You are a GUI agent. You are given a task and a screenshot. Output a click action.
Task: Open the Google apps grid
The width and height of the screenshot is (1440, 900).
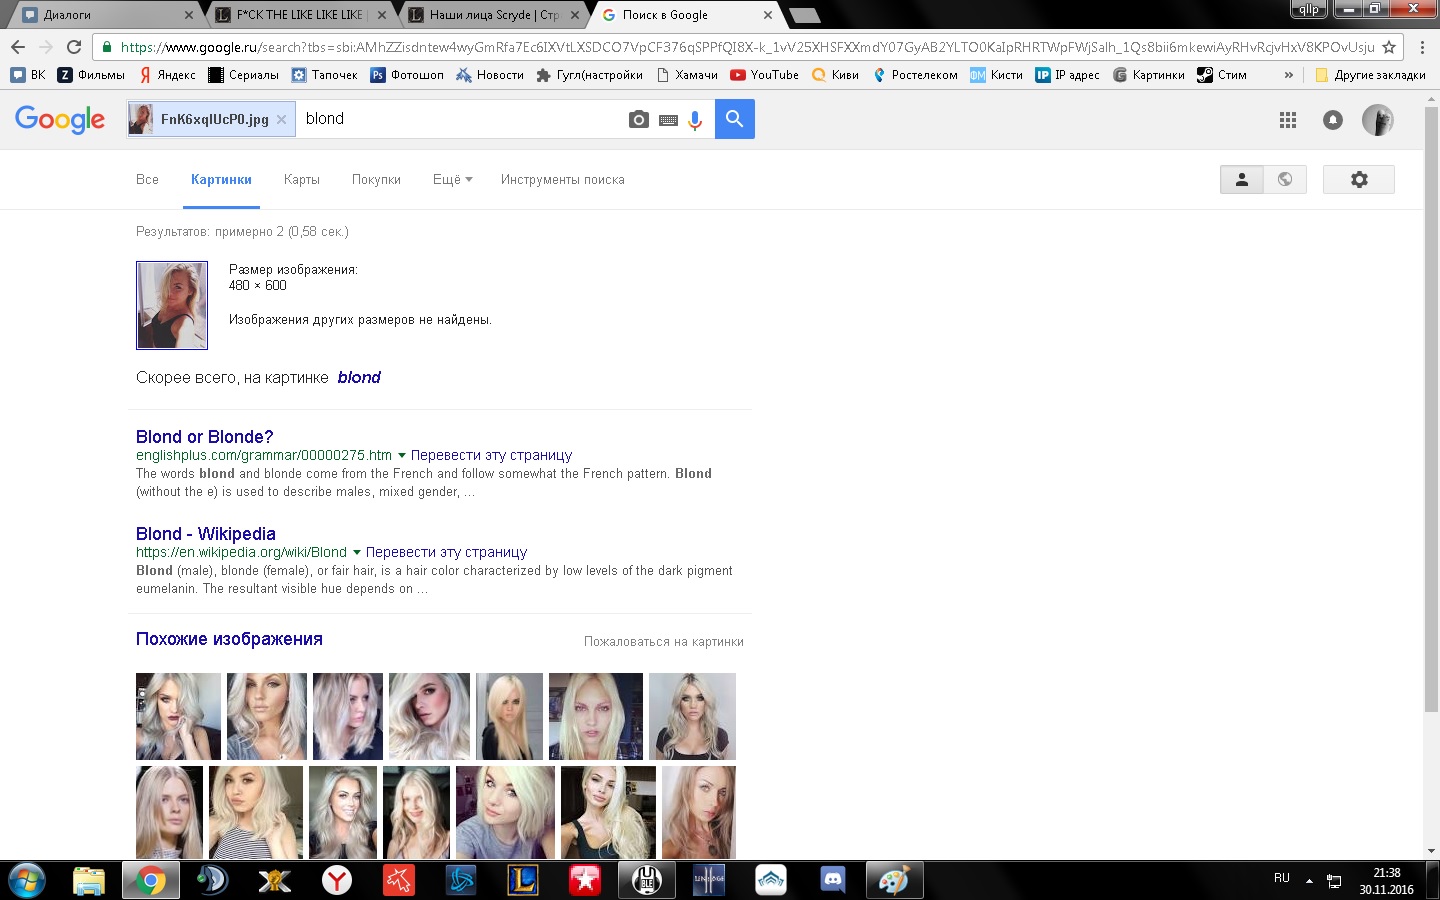1288,120
